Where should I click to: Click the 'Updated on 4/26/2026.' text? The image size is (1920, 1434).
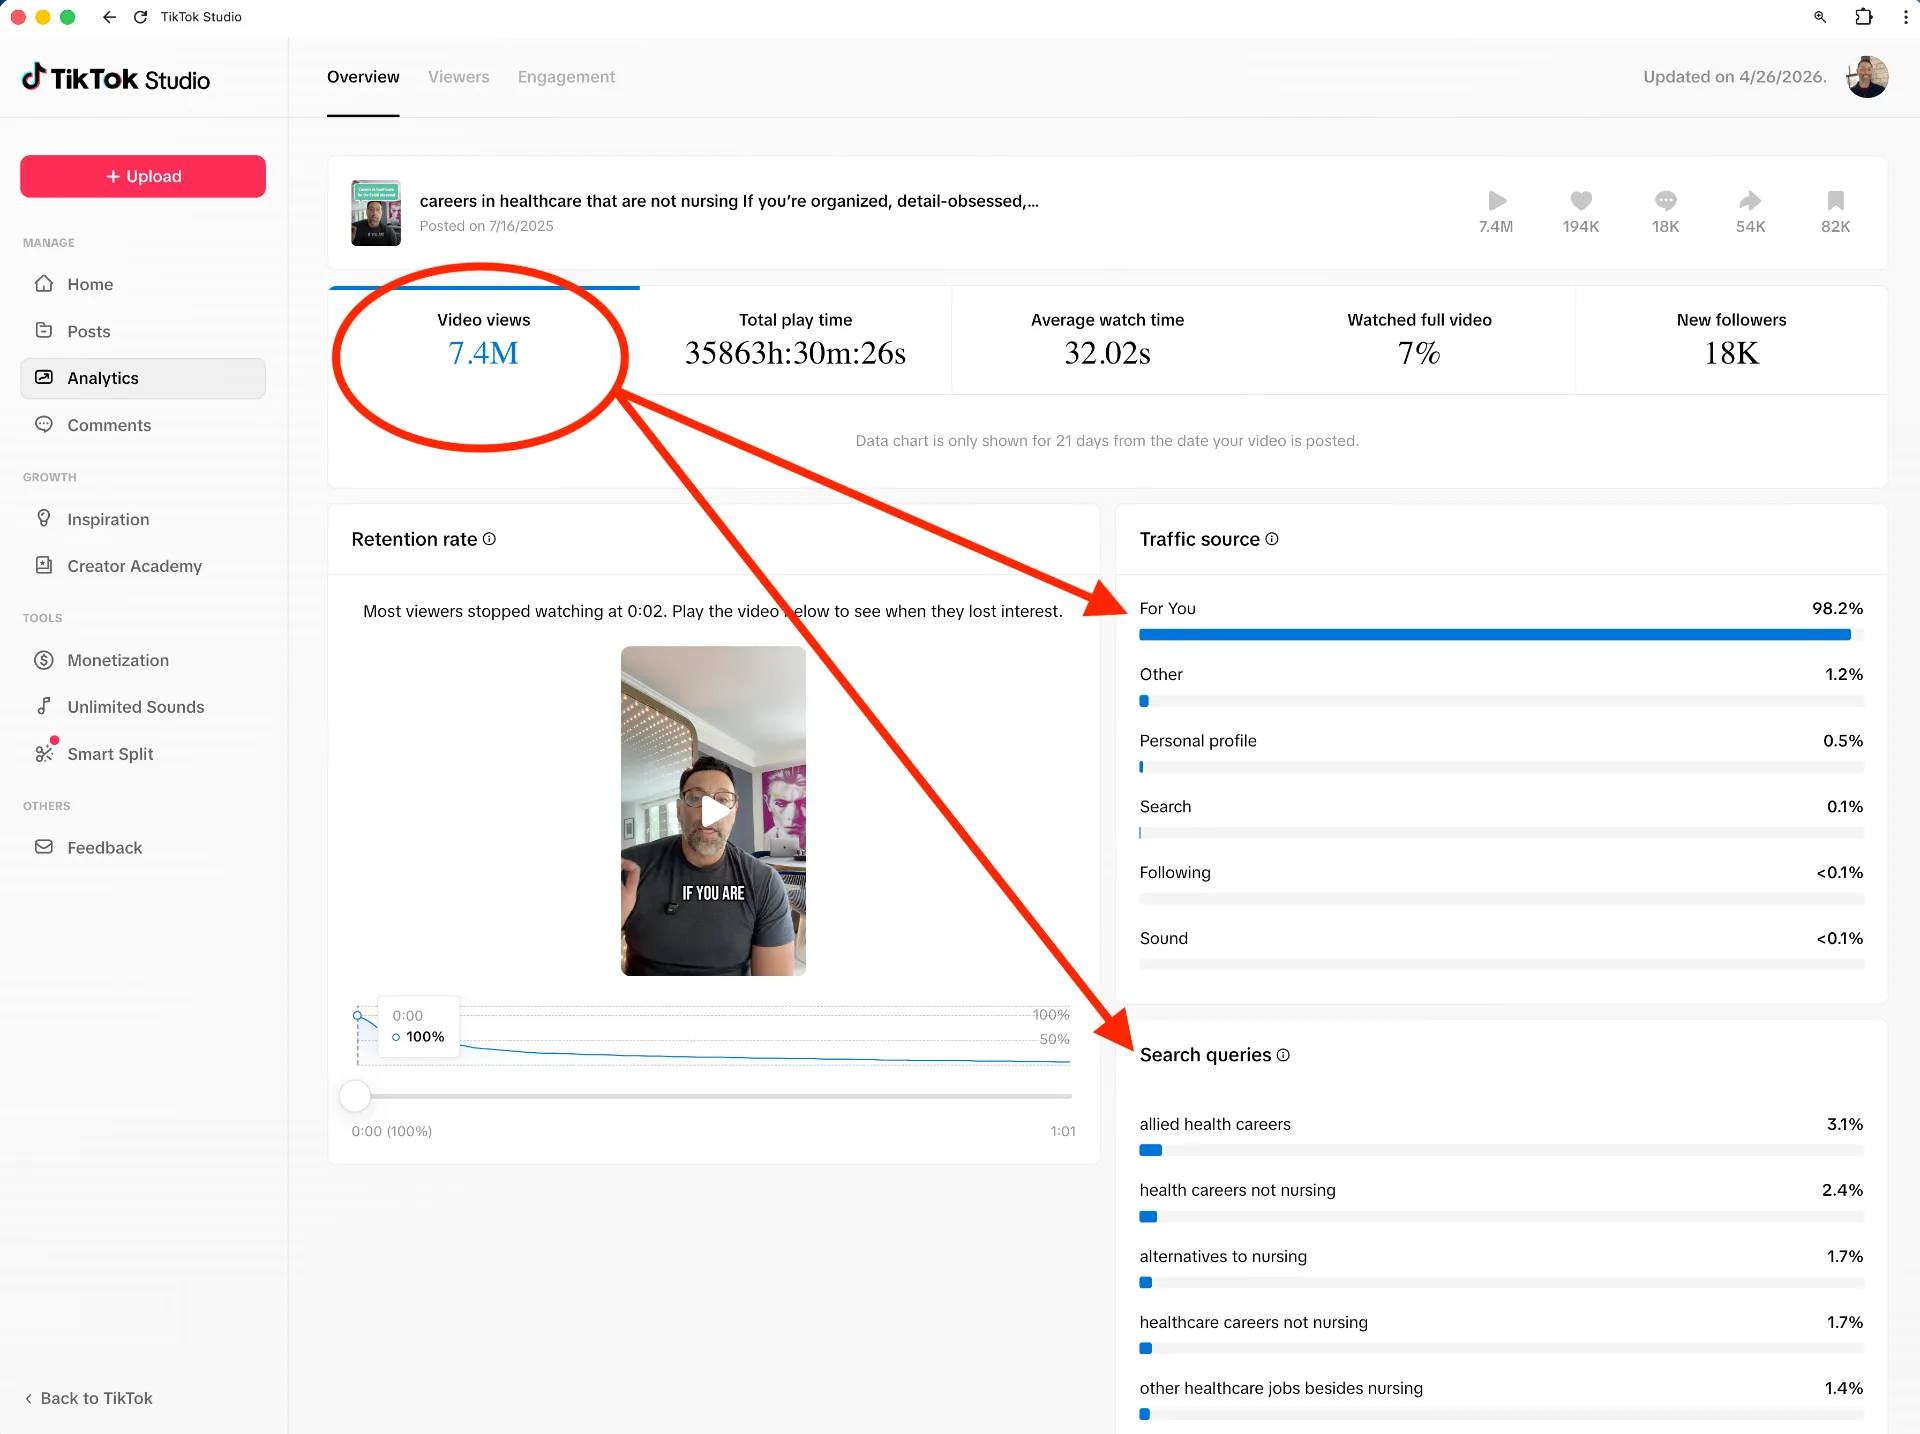pyautogui.click(x=1735, y=77)
